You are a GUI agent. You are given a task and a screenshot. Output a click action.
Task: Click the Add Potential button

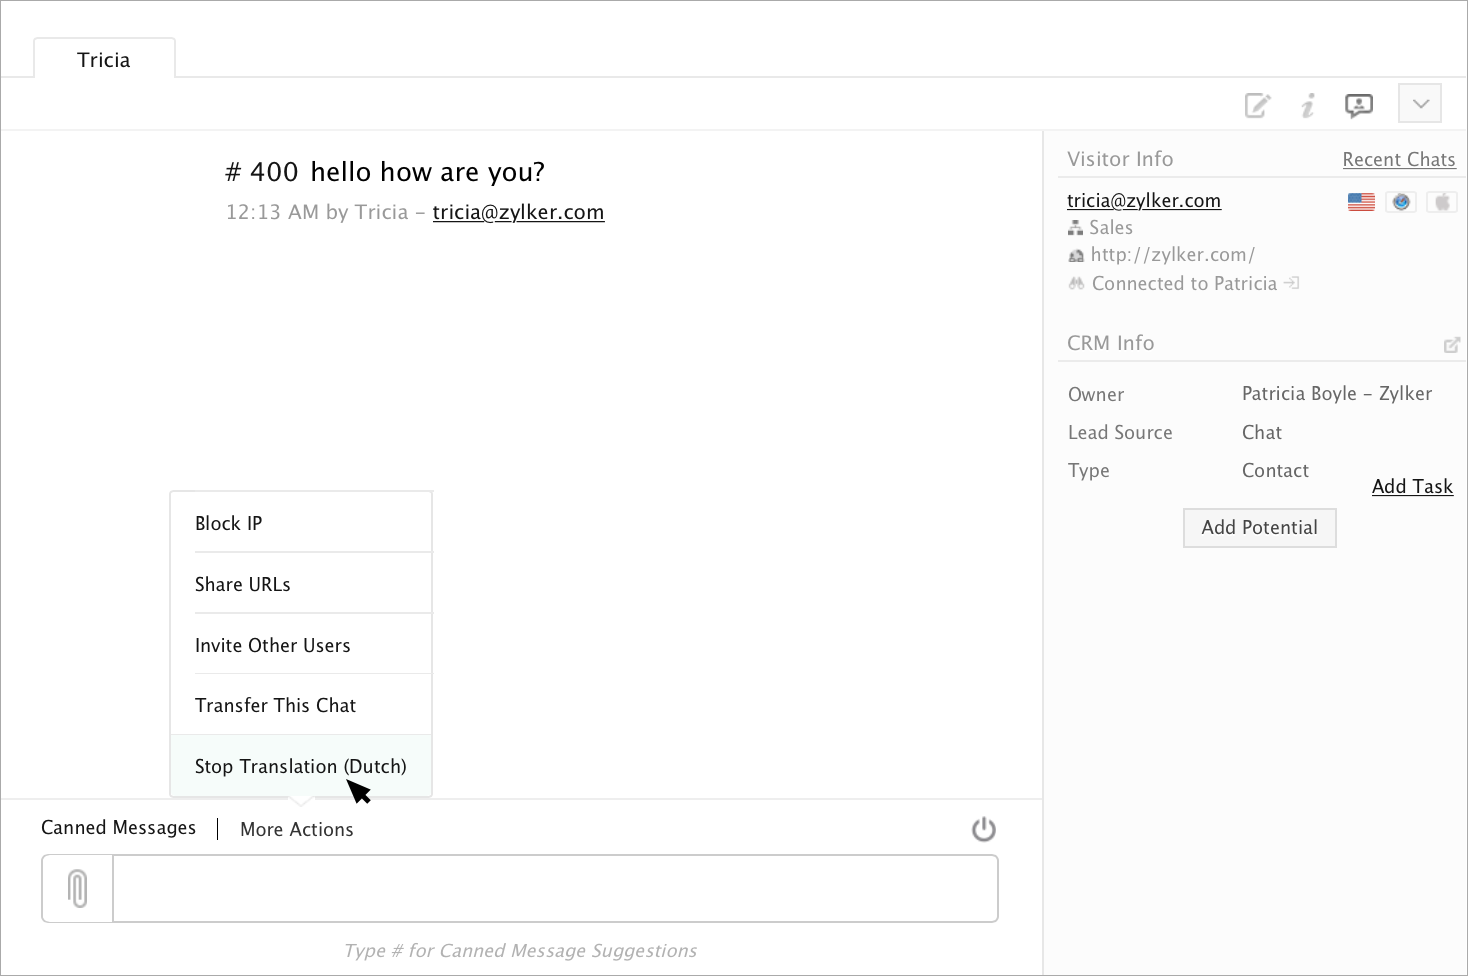[1259, 528]
